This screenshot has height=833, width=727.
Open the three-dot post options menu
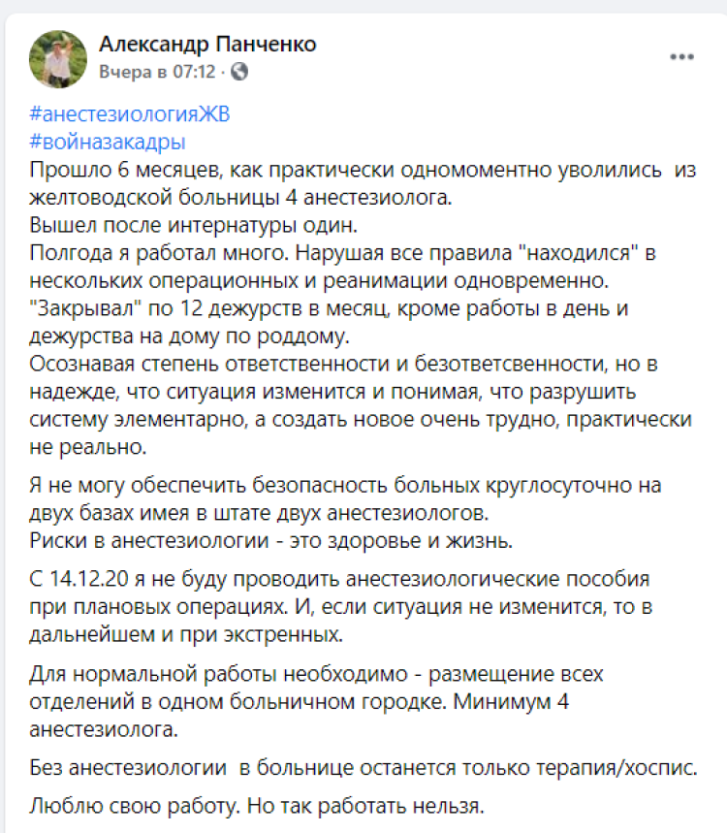click(682, 57)
